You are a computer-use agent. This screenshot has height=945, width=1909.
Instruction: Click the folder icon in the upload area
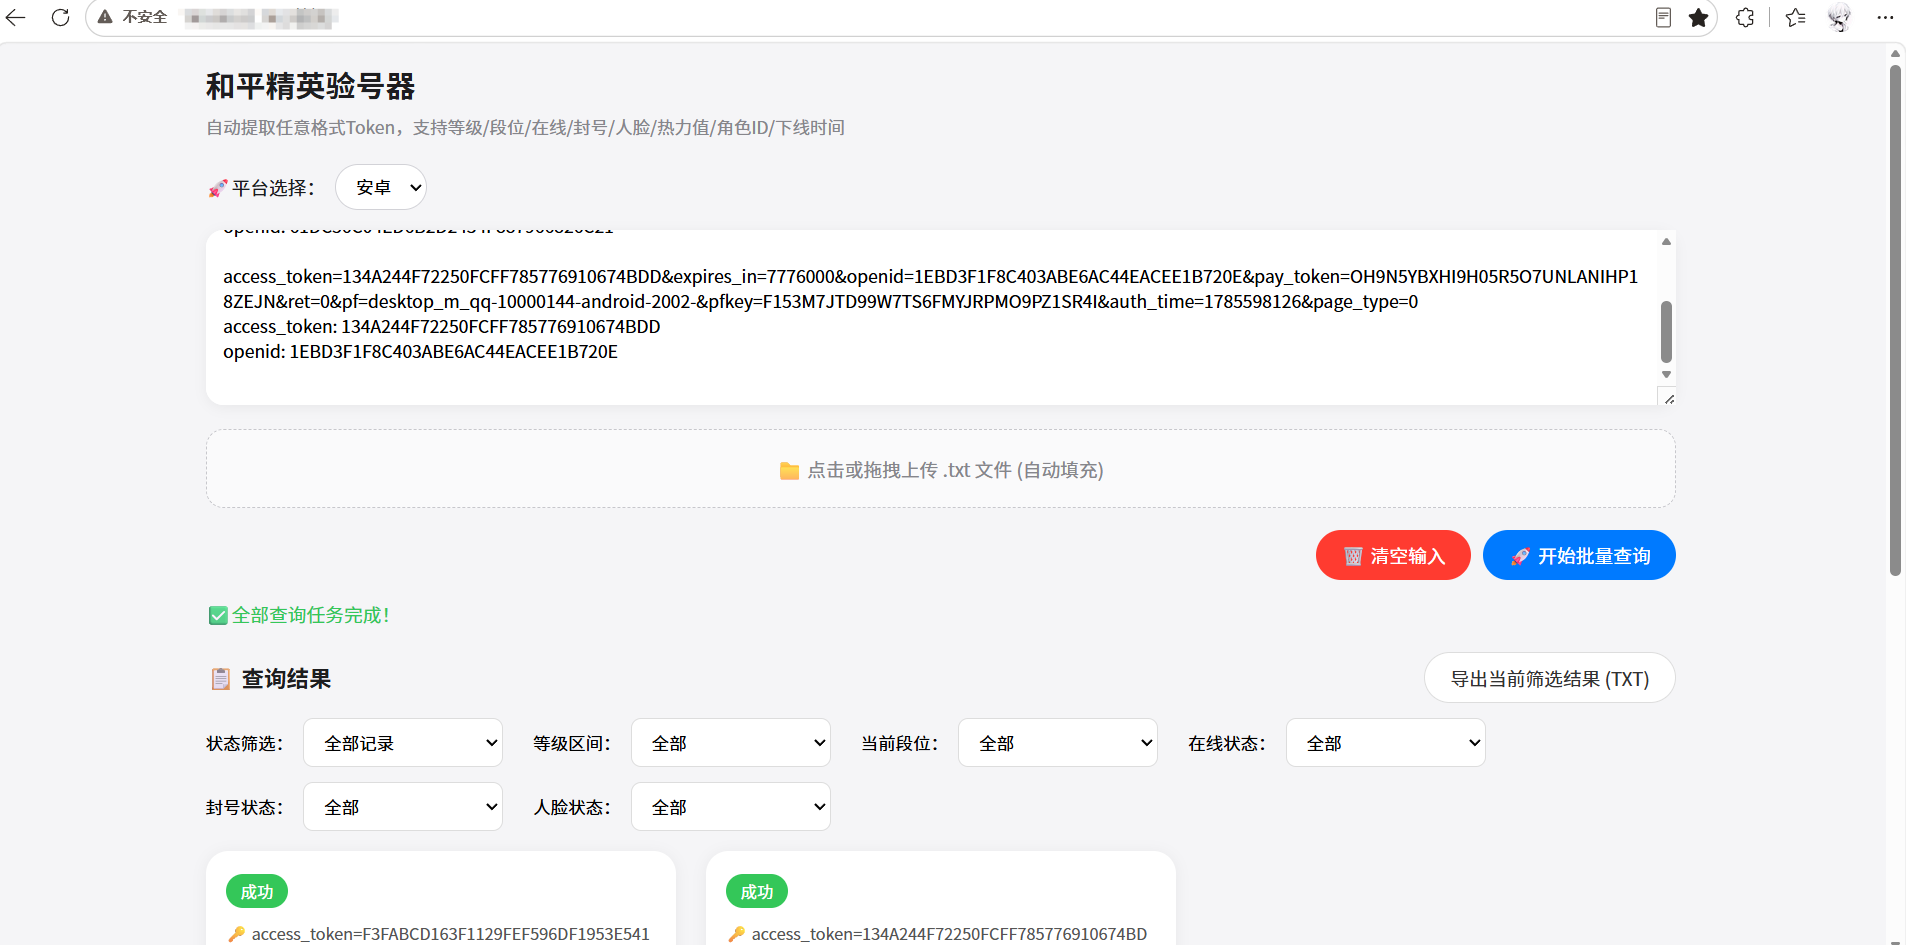click(x=789, y=470)
